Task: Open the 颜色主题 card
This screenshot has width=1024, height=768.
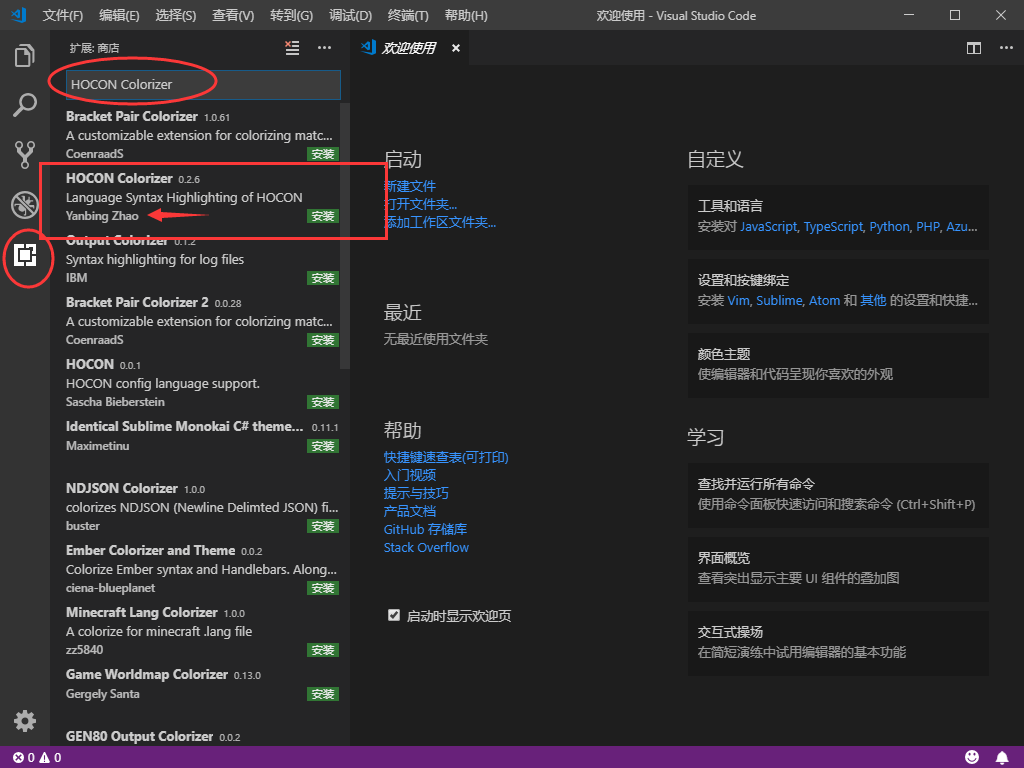Action: (x=838, y=364)
